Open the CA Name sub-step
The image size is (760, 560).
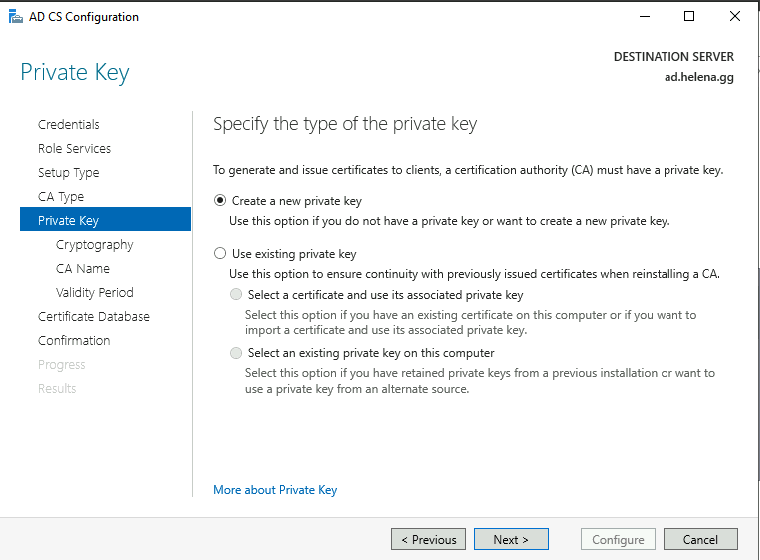[x=83, y=269]
